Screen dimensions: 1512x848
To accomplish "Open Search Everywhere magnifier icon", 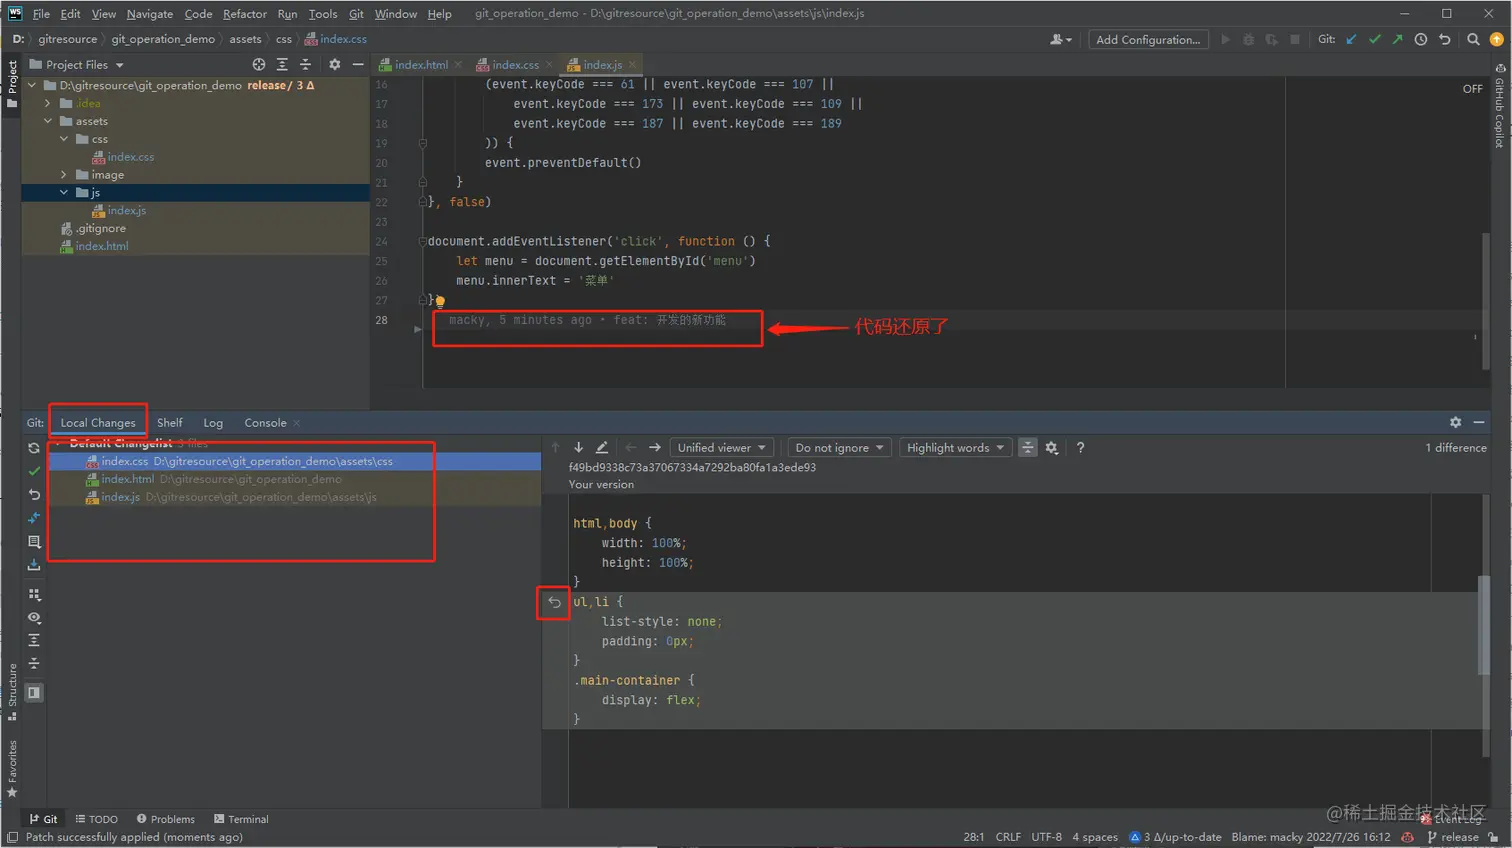I will pos(1473,40).
